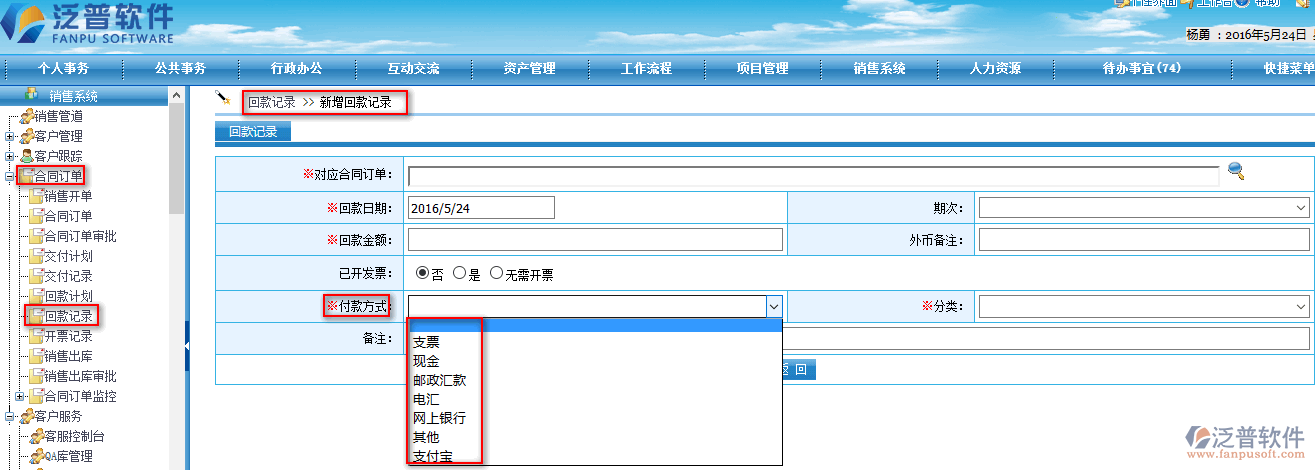Open 销售系统 in the top navigation
This screenshot has width=1315, height=470.
click(x=879, y=69)
